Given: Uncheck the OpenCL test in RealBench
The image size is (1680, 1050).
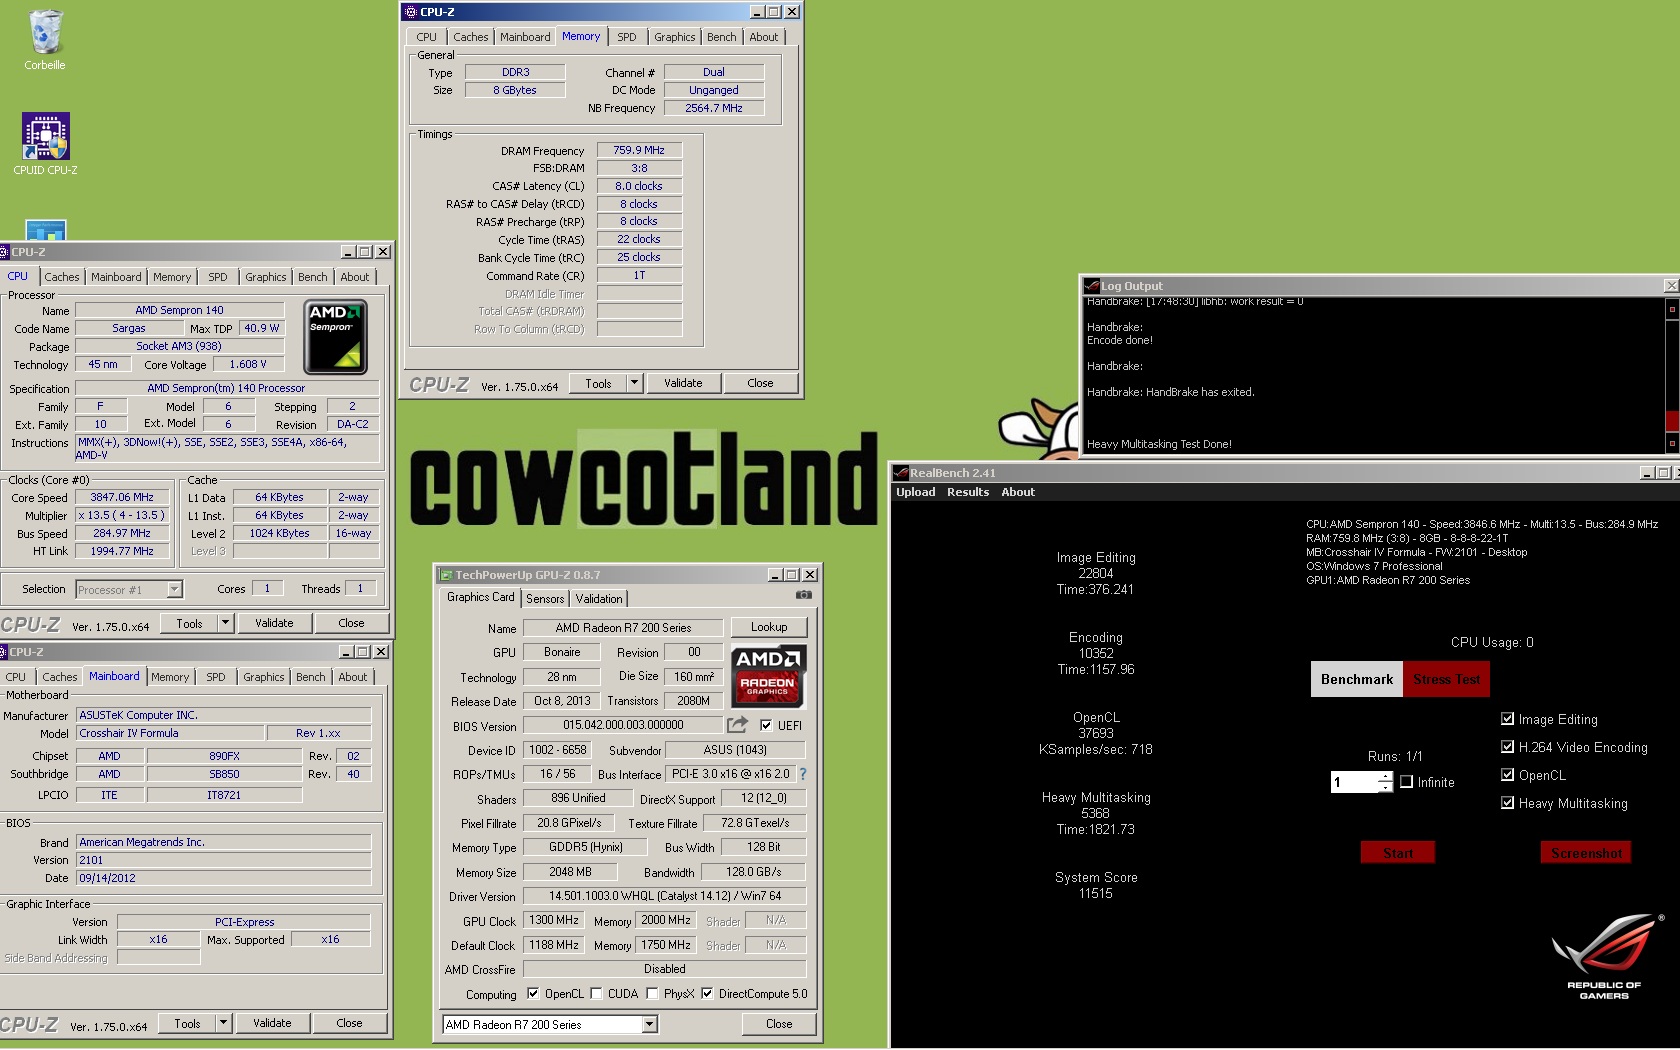Looking at the screenshot, I should click(1508, 774).
